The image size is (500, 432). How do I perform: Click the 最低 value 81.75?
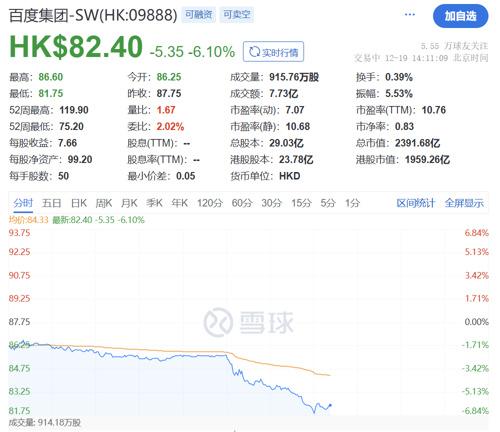click(x=51, y=93)
